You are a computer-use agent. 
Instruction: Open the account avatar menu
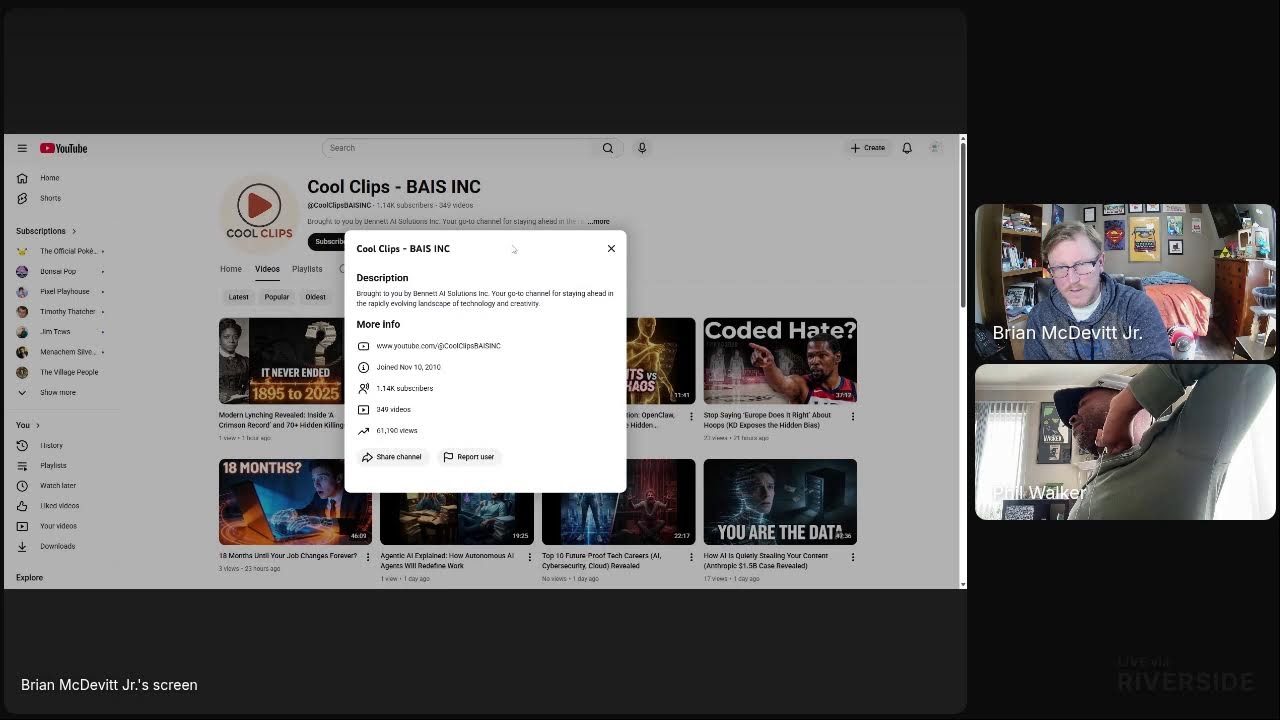(935, 148)
